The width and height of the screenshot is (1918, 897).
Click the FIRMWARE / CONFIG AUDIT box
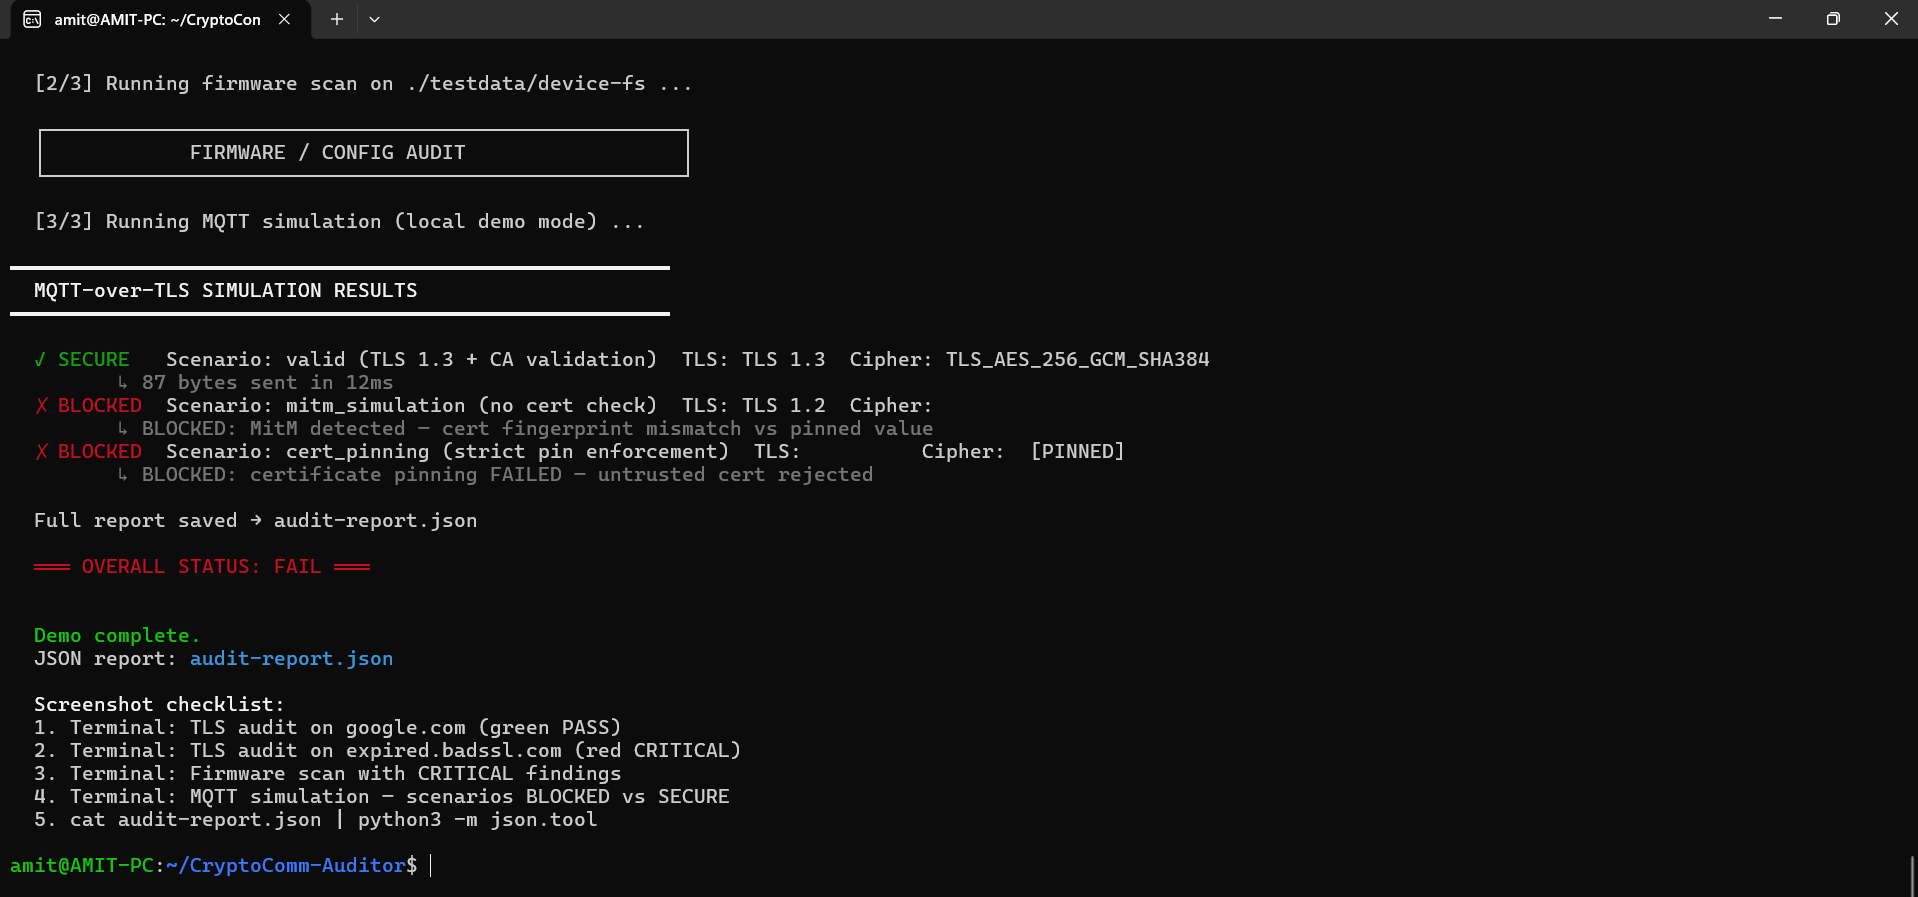(x=364, y=153)
